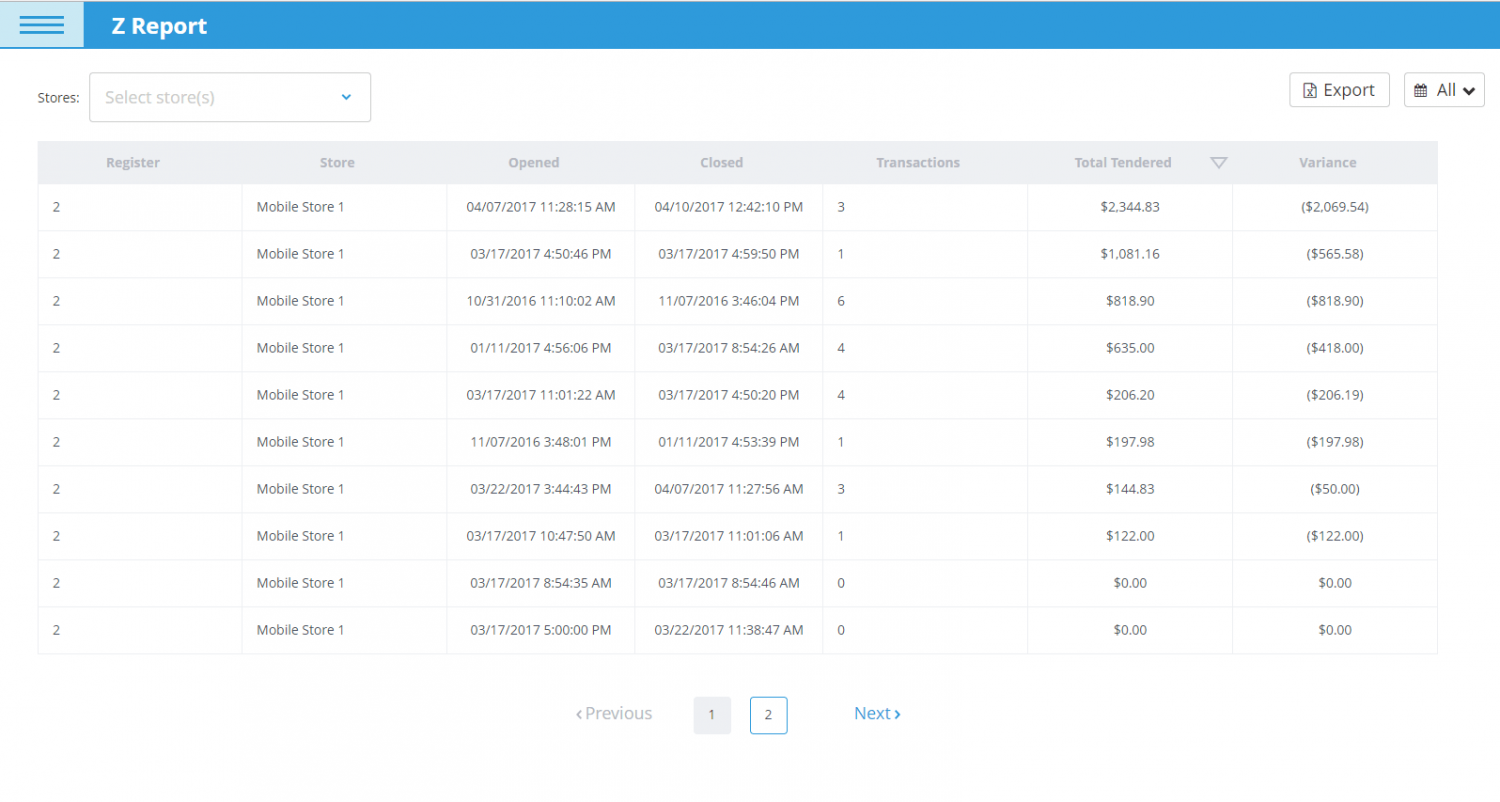This screenshot has height=802, width=1500.
Task: Click the chevron on the store selector
Action: pyautogui.click(x=346, y=97)
